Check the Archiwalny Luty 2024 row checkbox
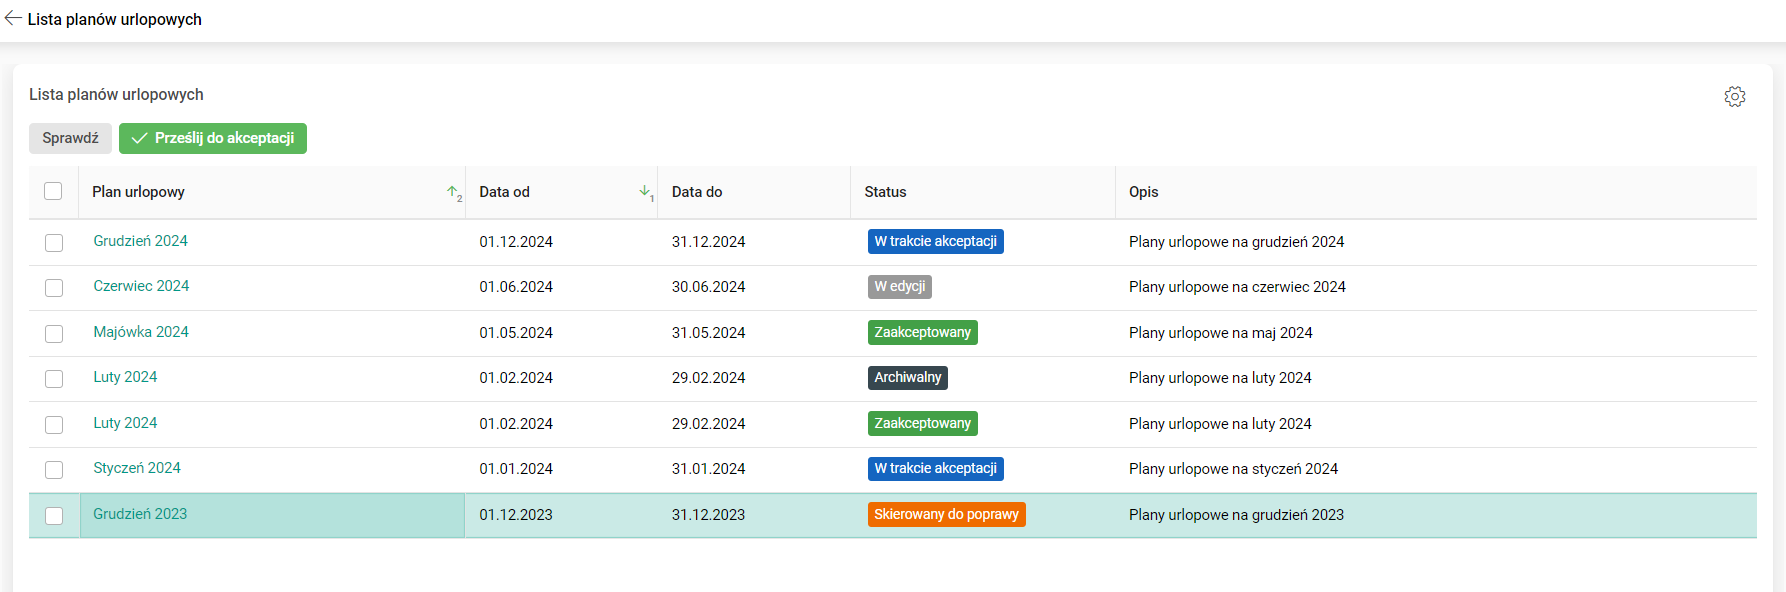 point(54,378)
